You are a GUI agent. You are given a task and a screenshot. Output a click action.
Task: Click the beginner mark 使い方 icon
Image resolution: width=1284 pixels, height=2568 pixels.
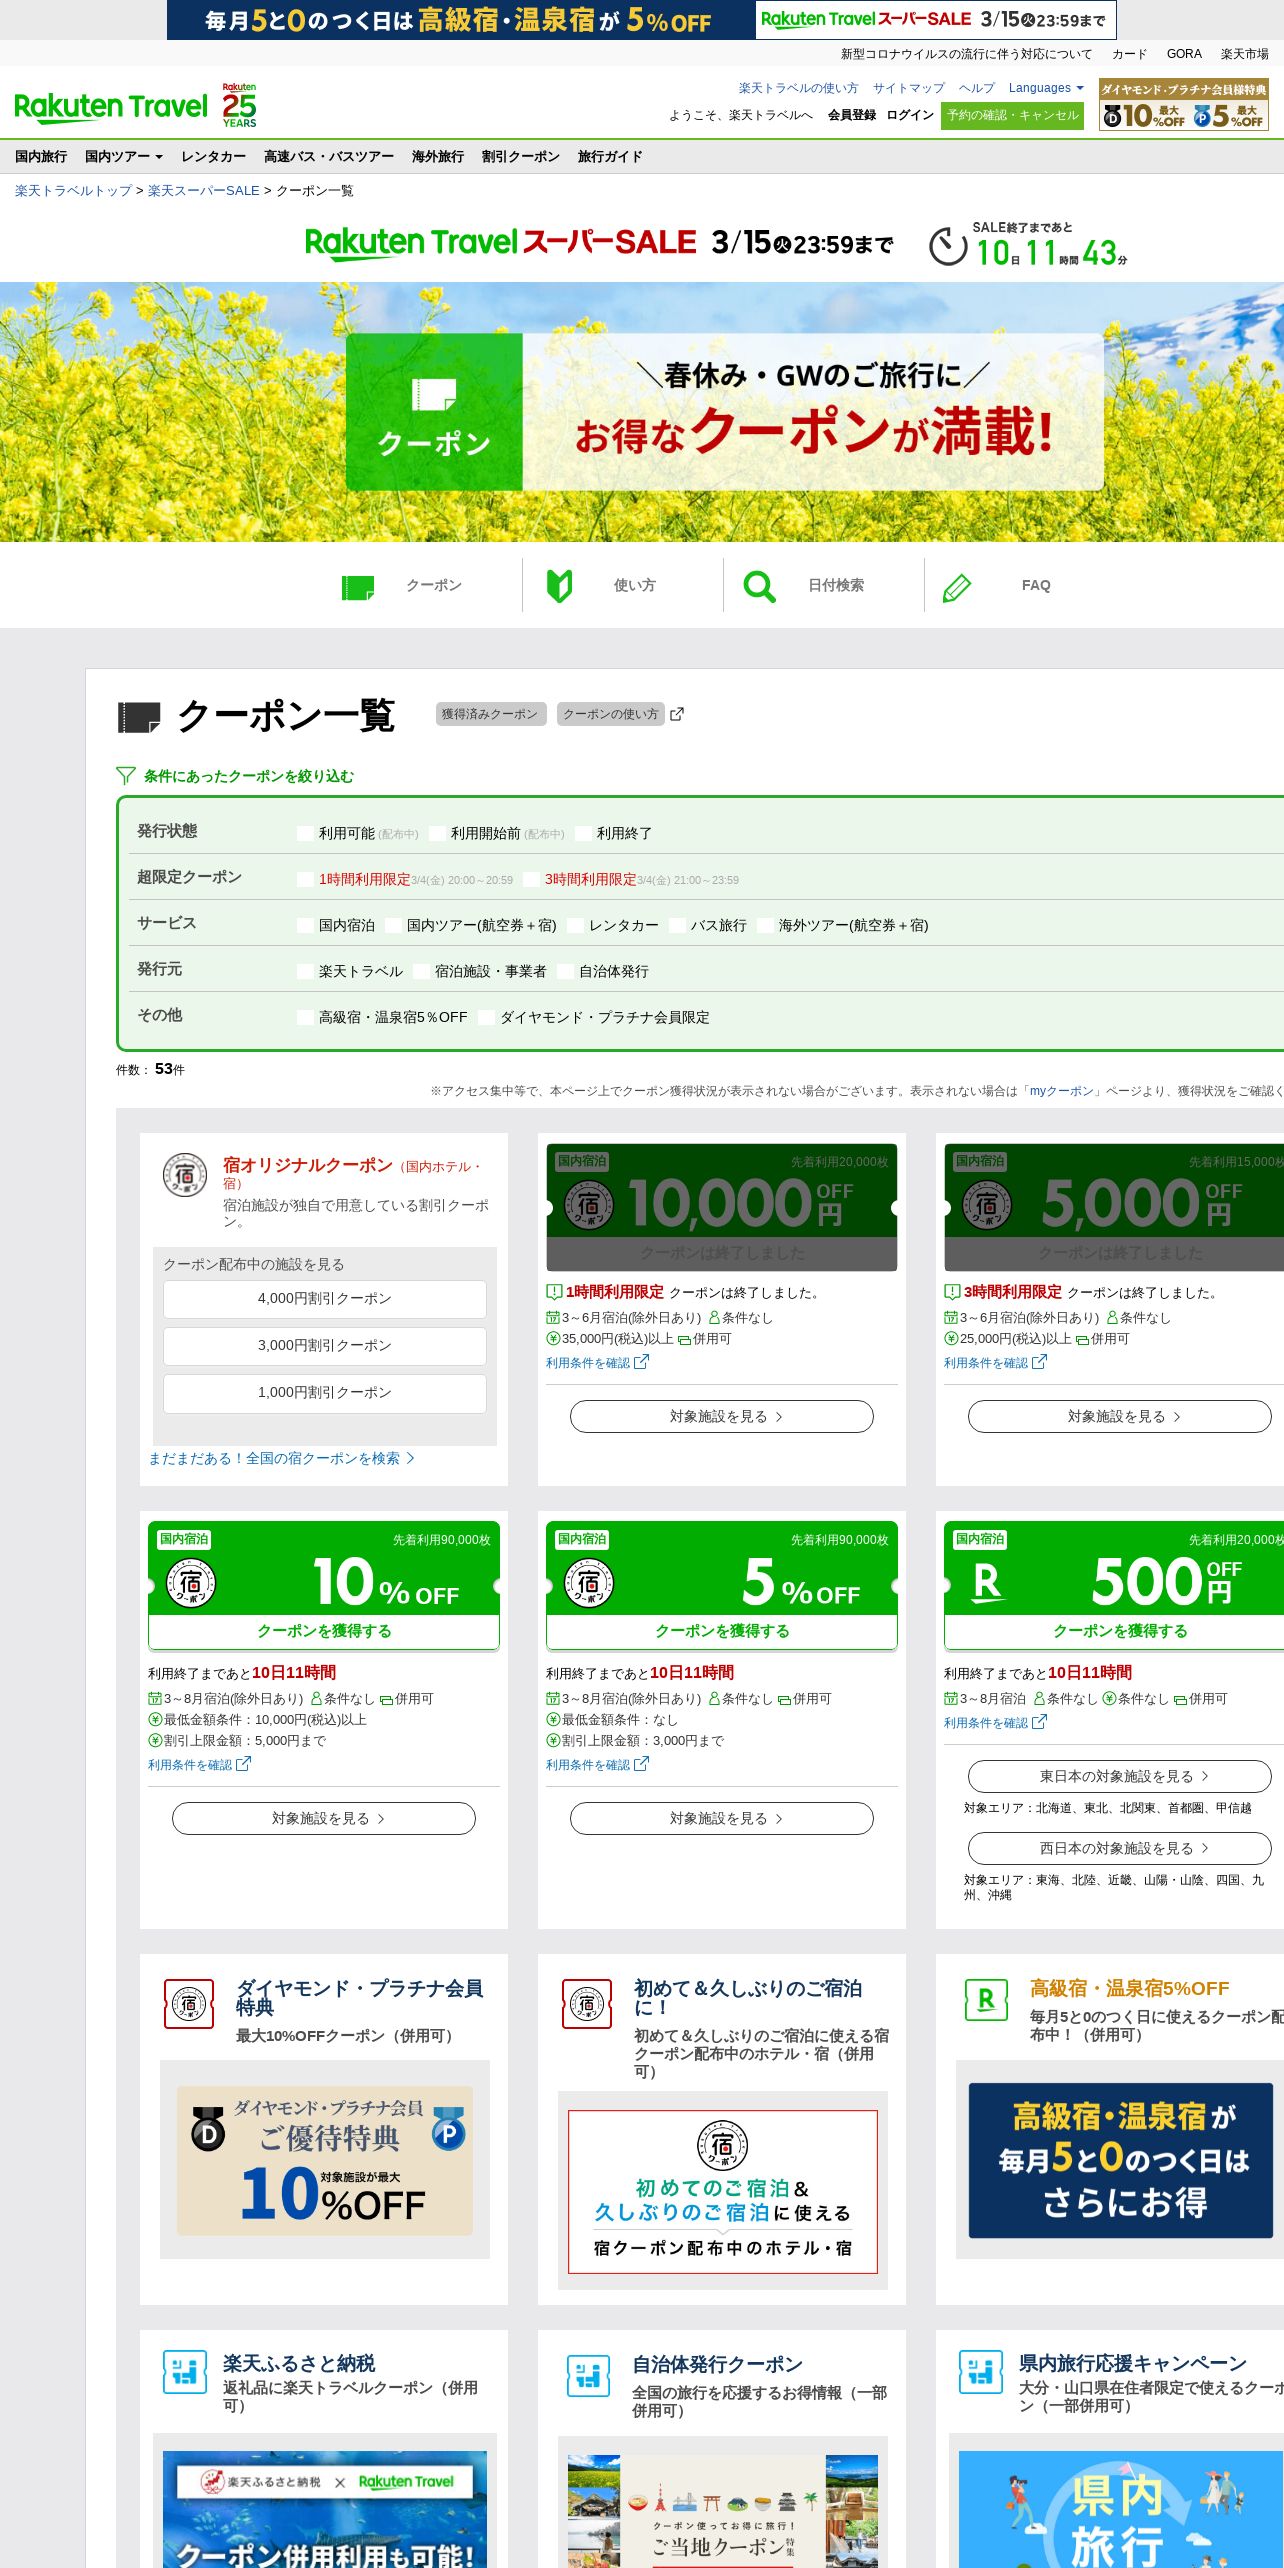click(x=559, y=586)
